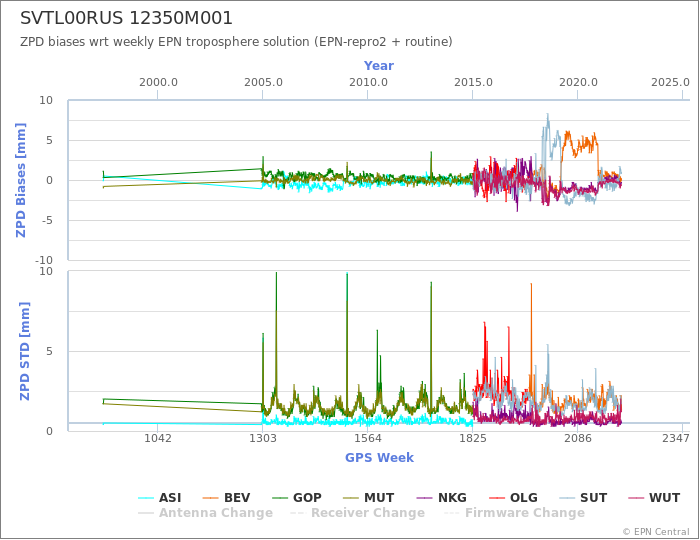Toggle the GOP series in the legend
700x540 pixels.
coord(297,498)
